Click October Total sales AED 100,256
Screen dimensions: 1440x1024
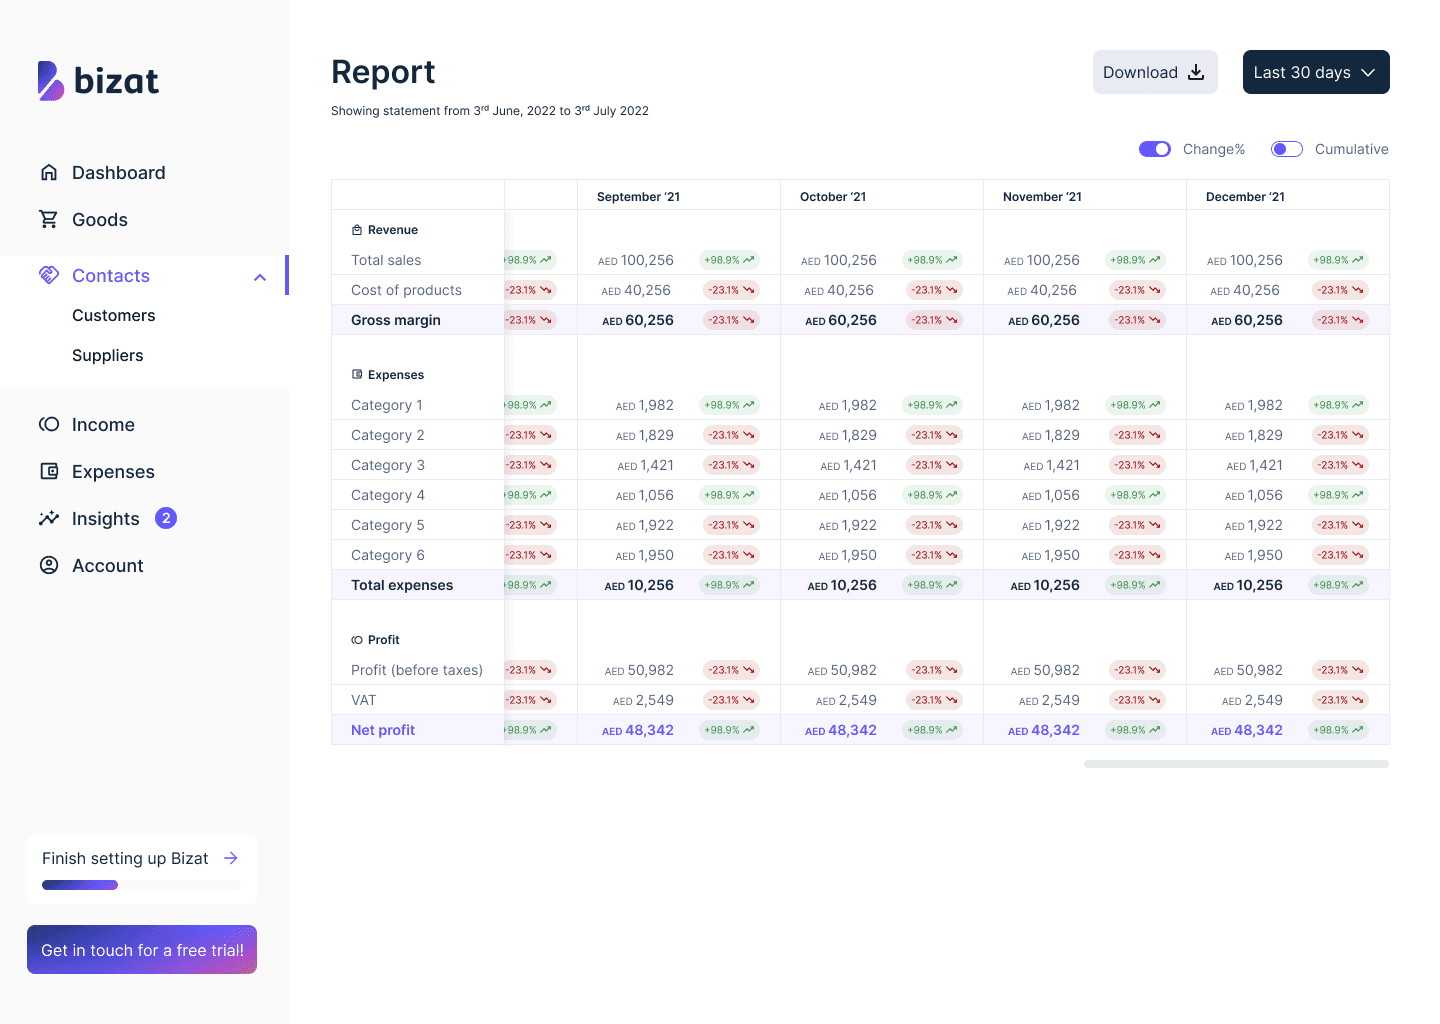[839, 260]
